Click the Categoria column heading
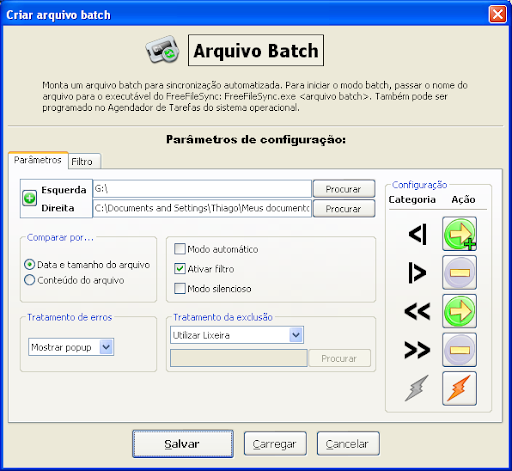 tap(412, 199)
